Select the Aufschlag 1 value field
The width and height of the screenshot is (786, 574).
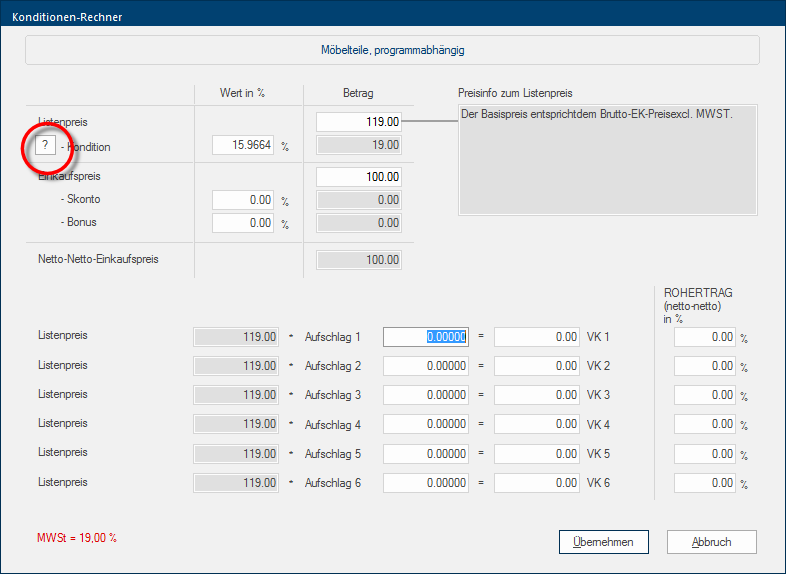427,337
